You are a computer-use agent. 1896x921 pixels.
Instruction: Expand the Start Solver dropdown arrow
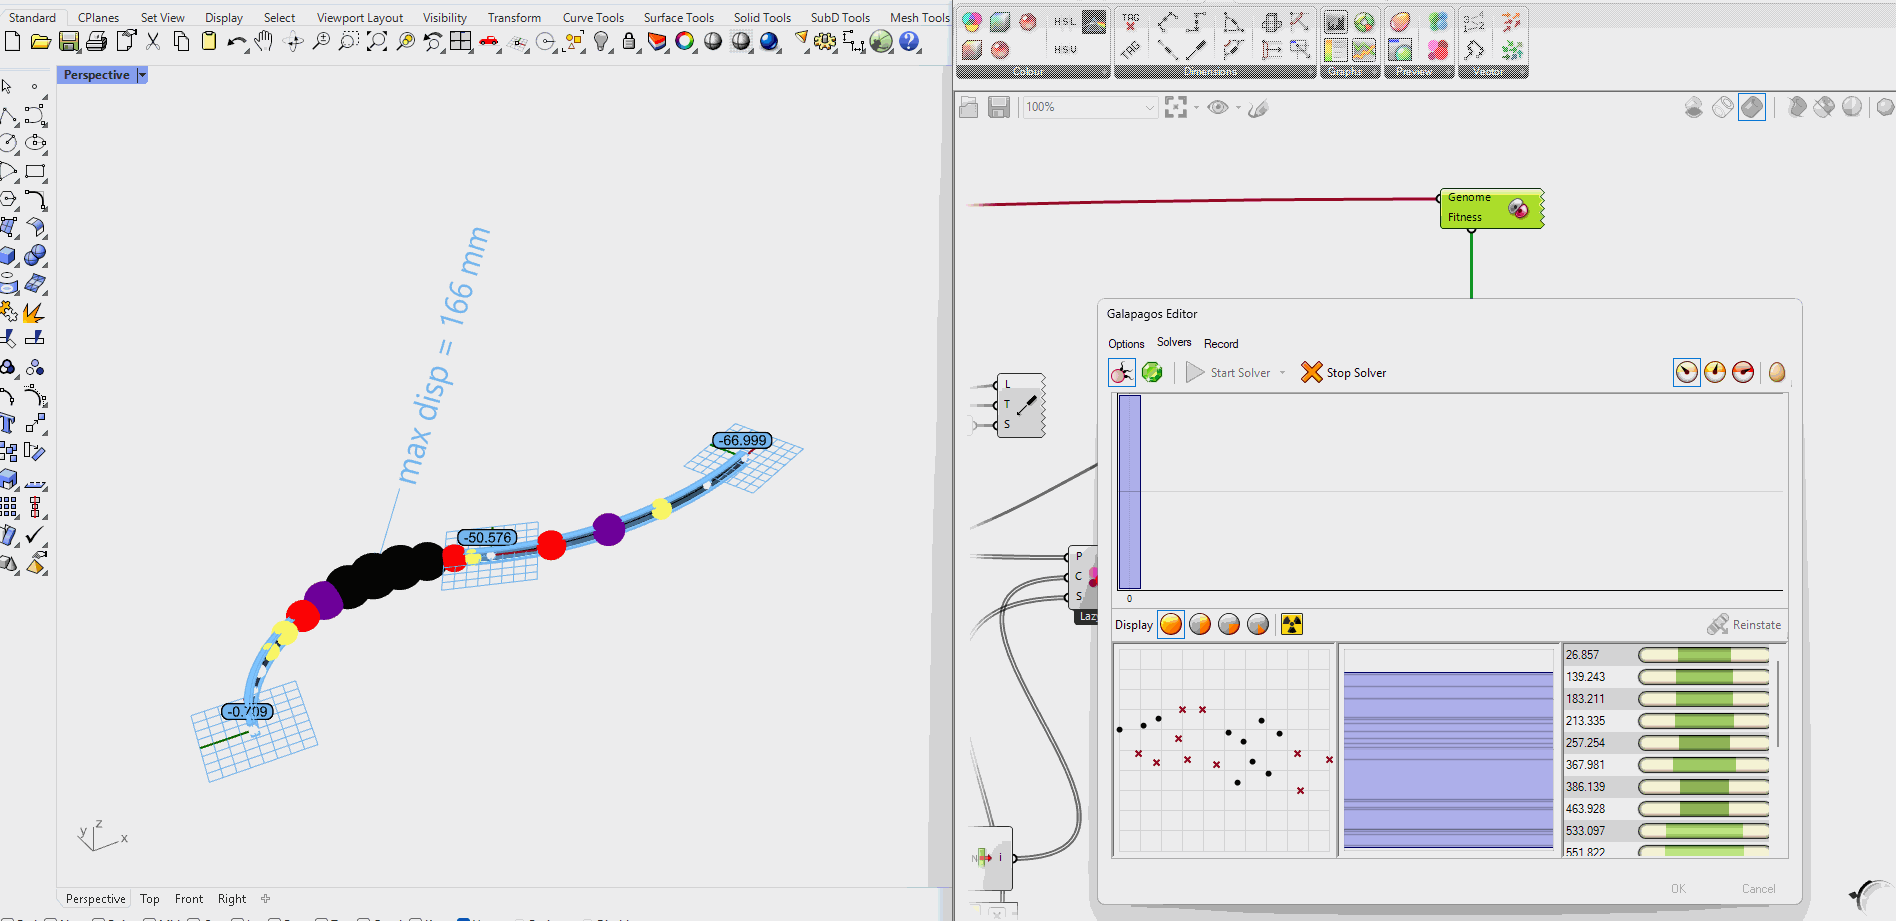[x=1282, y=373]
